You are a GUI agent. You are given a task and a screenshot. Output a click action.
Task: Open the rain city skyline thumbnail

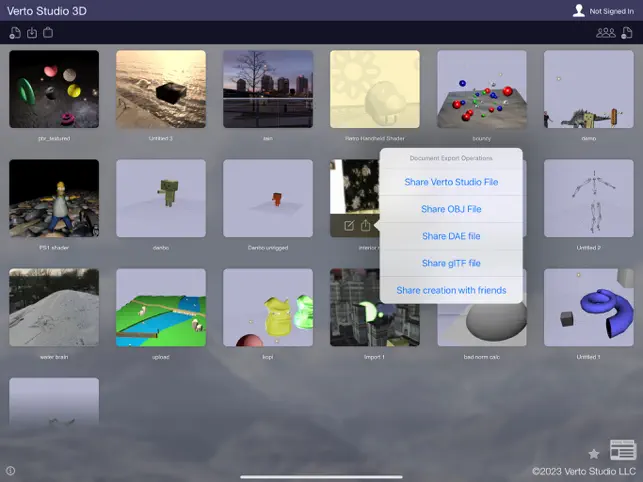point(268,89)
